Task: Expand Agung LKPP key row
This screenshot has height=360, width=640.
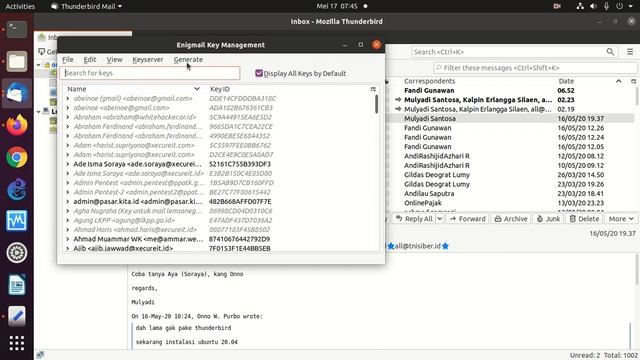Action: click(68, 220)
